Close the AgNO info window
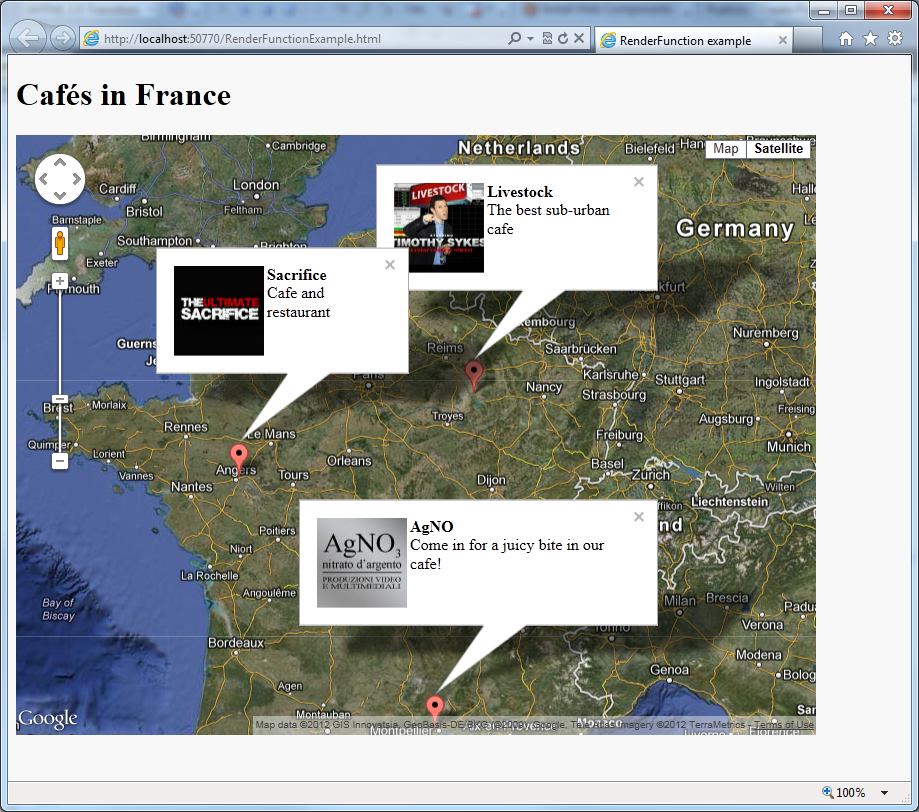The width and height of the screenshot is (919, 812). (639, 517)
